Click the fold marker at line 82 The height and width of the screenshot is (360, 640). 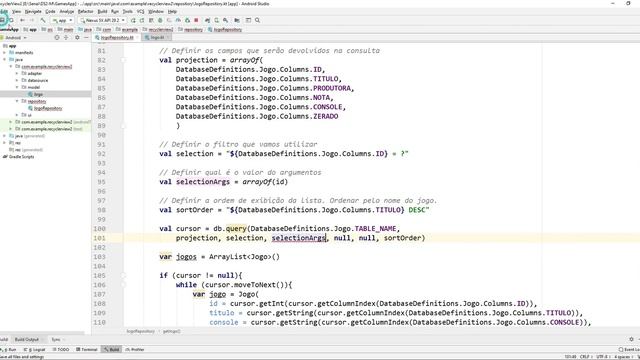123,60
